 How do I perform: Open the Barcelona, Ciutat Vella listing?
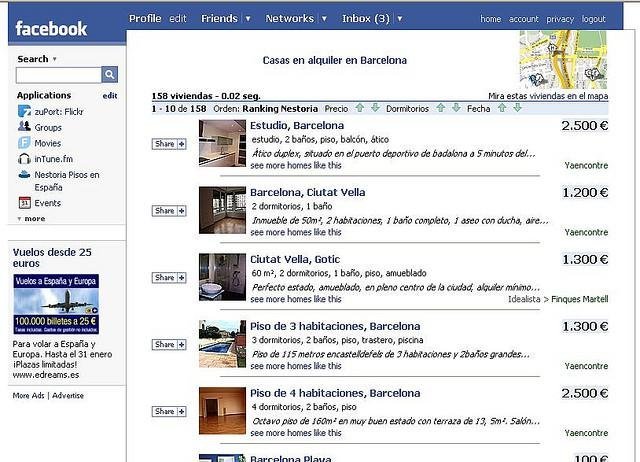point(307,192)
